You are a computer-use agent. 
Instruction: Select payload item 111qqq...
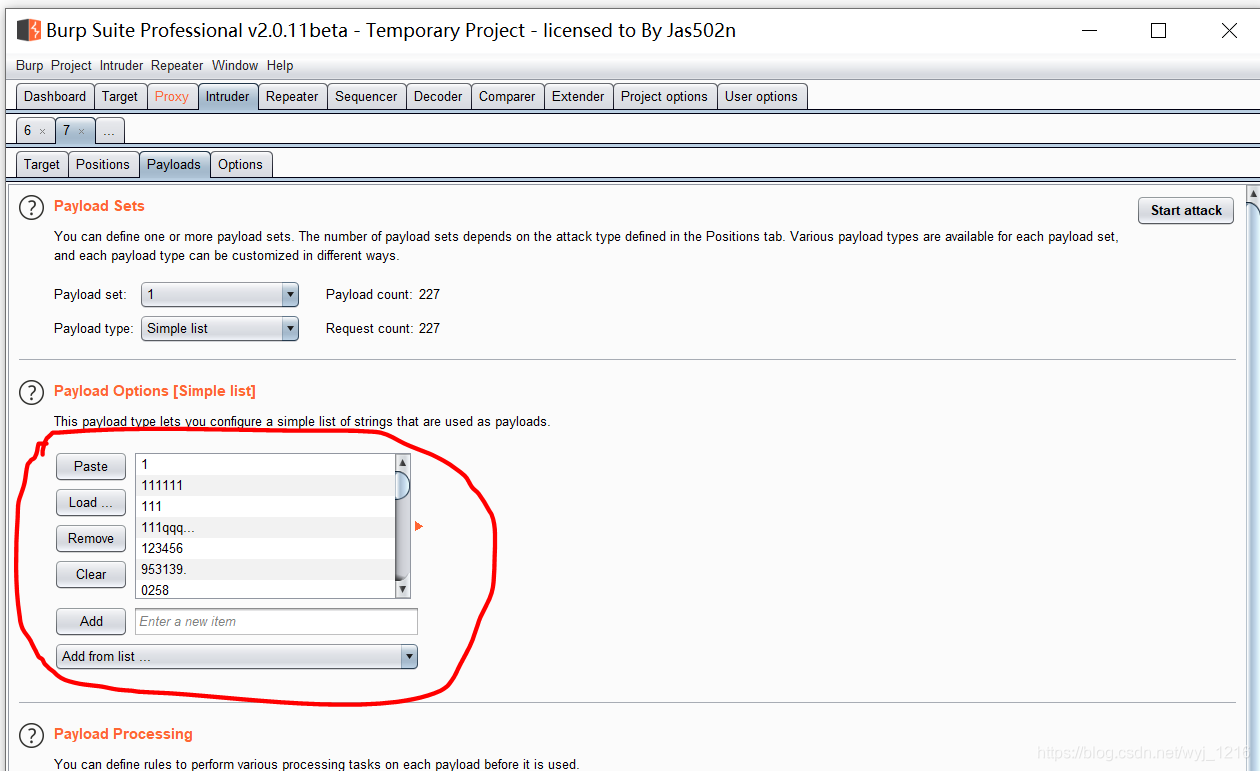click(266, 527)
